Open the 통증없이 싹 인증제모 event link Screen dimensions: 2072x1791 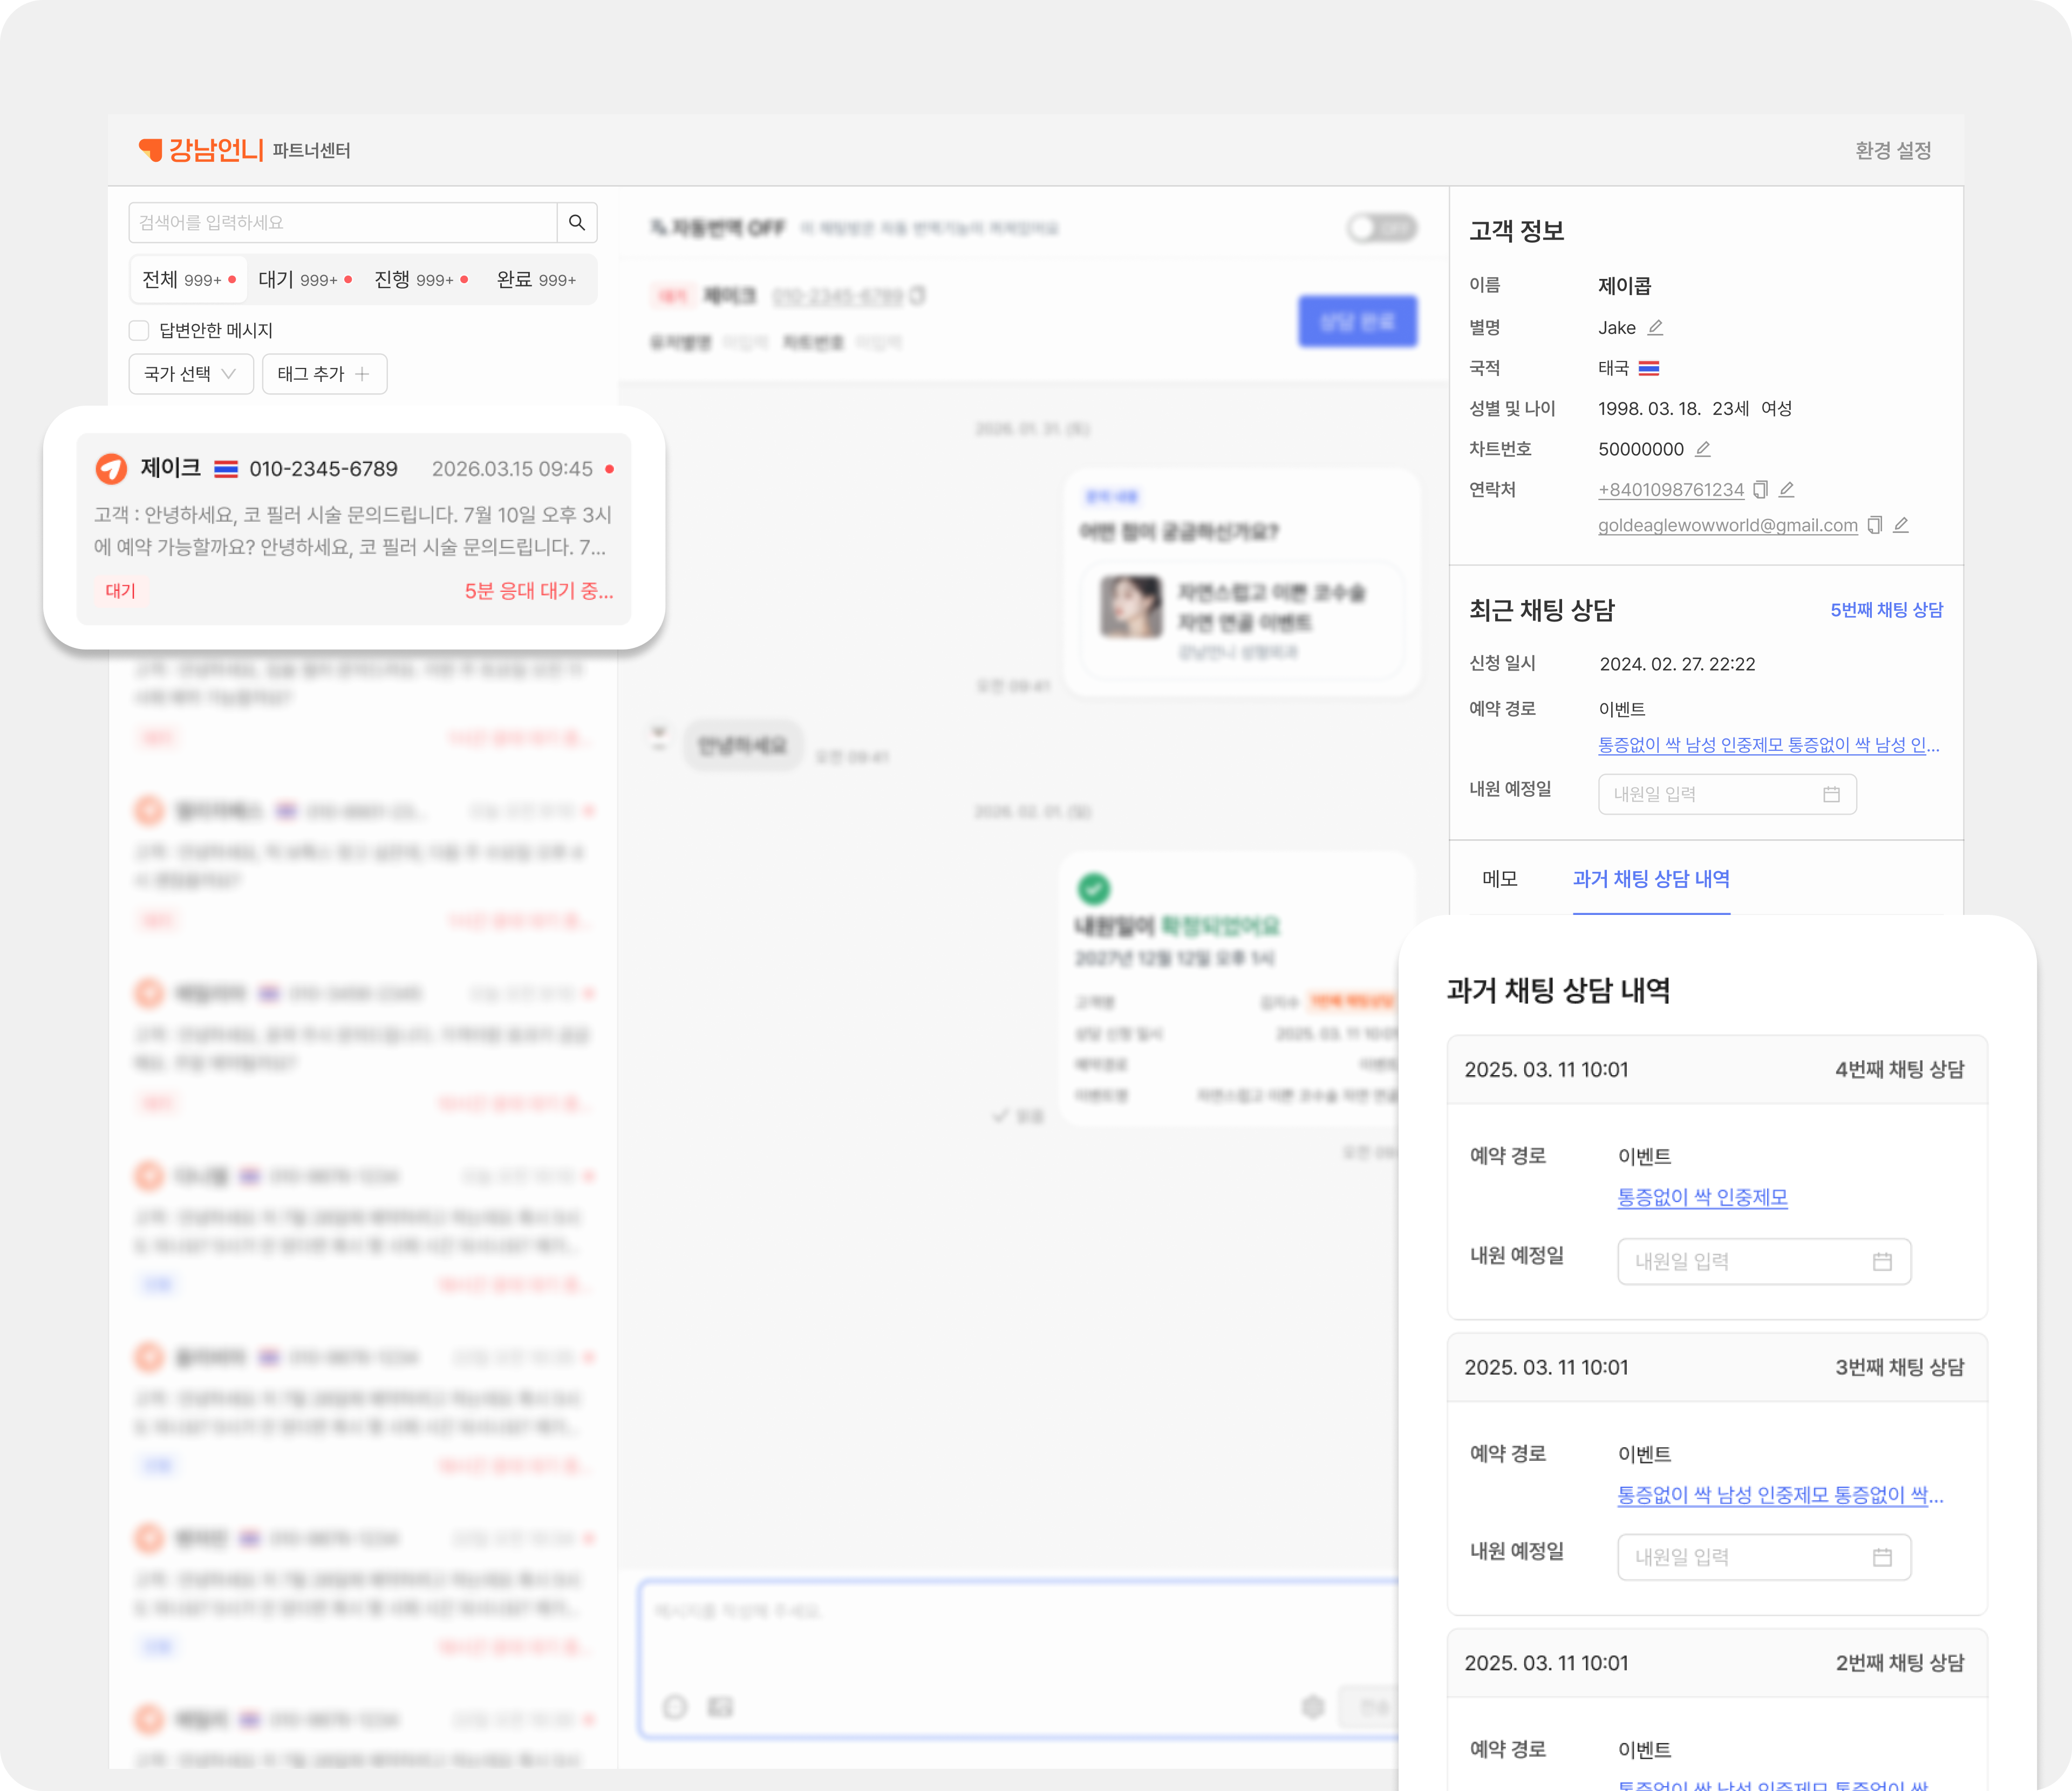coord(1702,1197)
